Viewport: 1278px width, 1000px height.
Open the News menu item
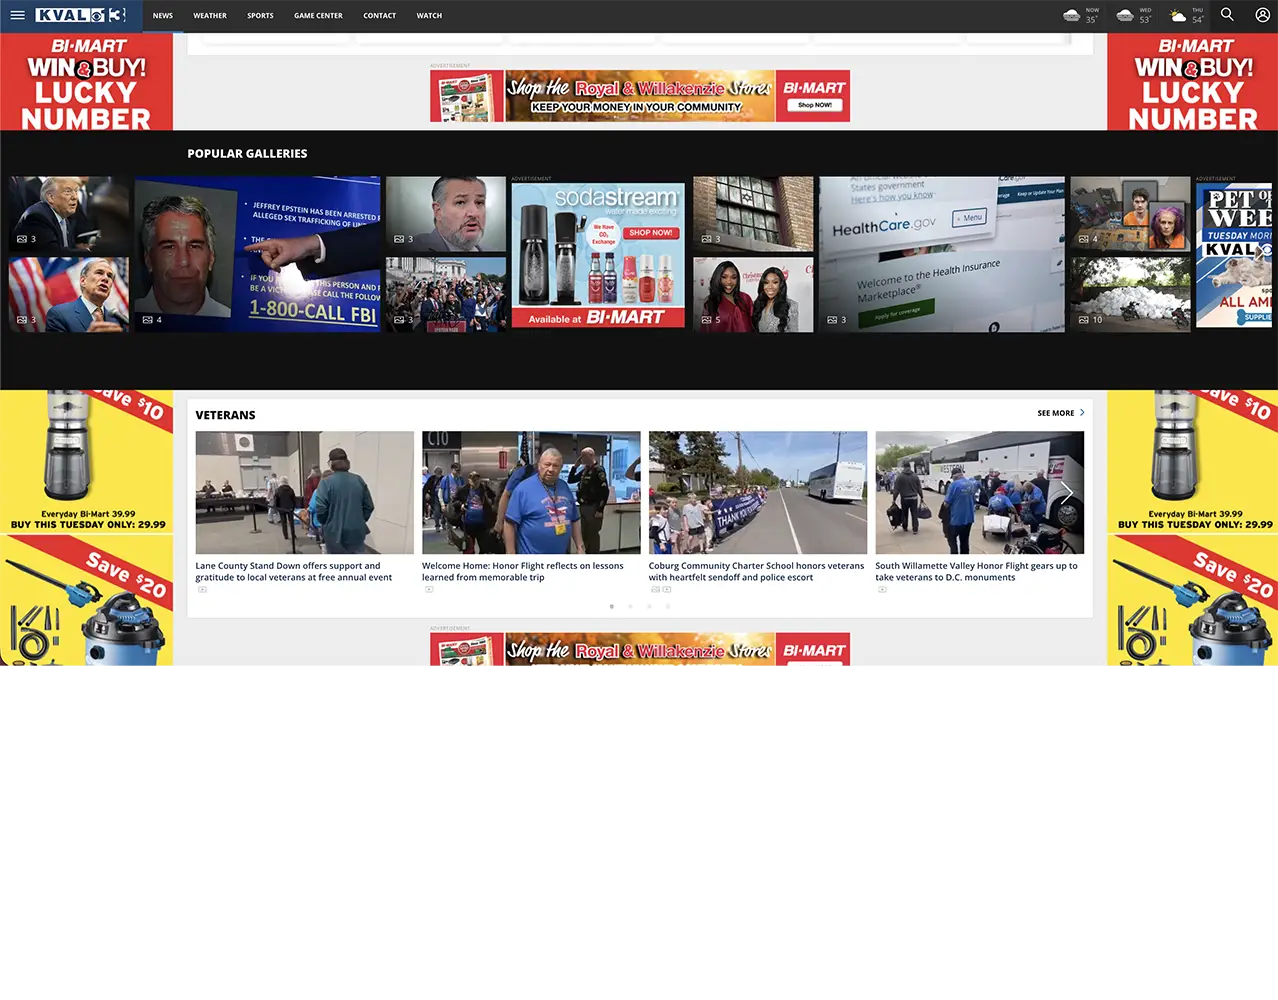click(x=163, y=15)
